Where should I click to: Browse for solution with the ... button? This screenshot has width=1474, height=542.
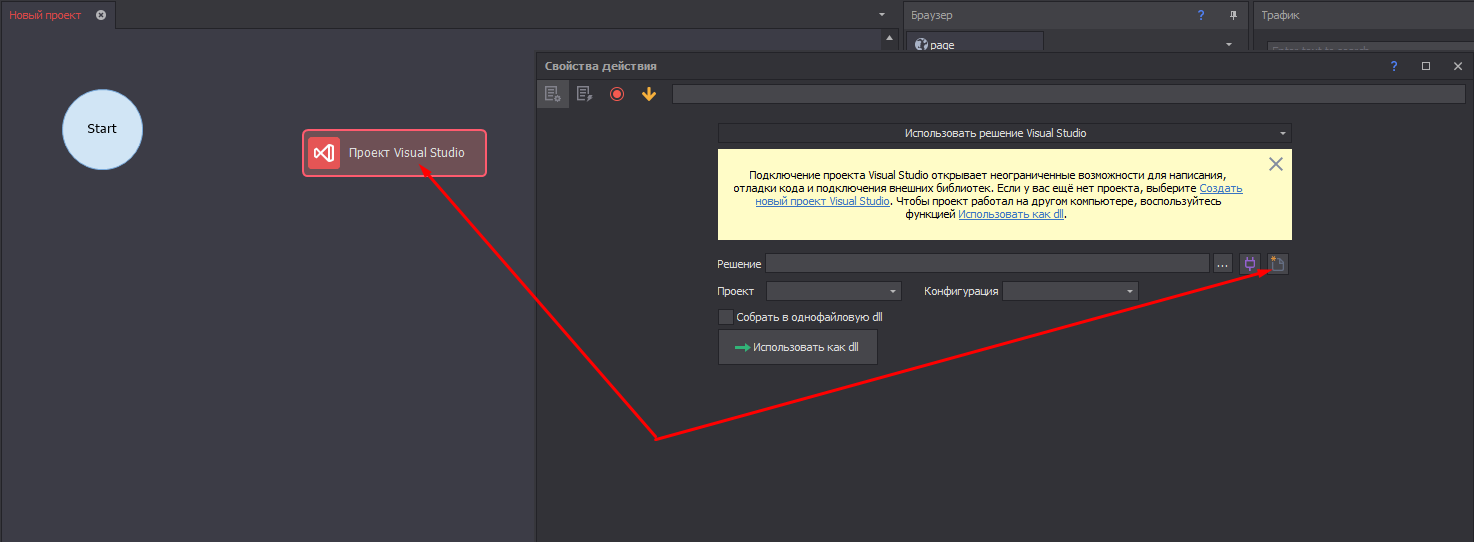coord(1223,264)
